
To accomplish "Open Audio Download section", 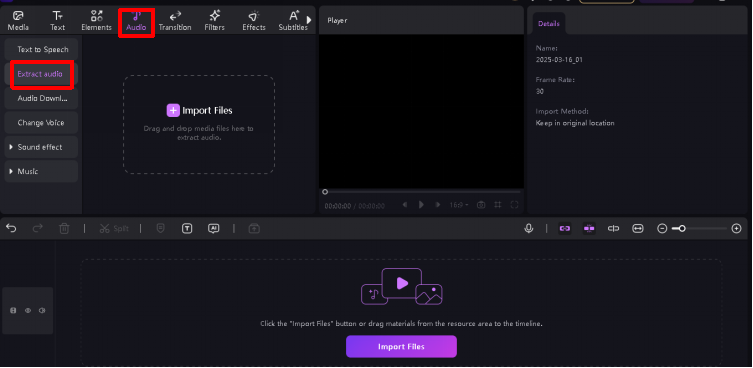I will click(x=41, y=98).
